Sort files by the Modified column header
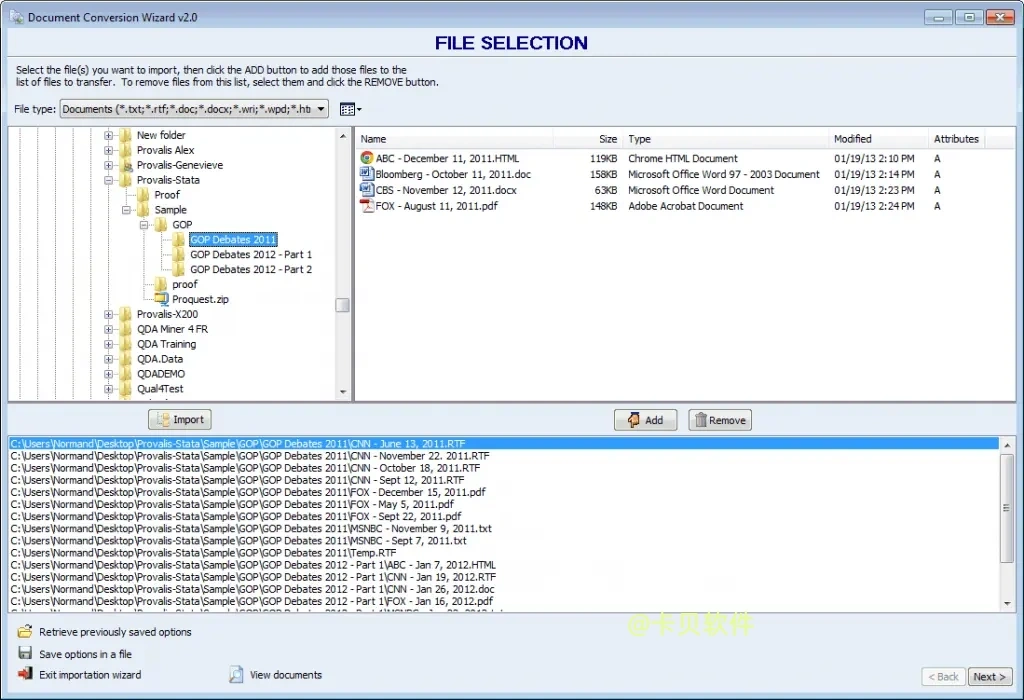The width and height of the screenshot is (1024, 700). (878, 139)
